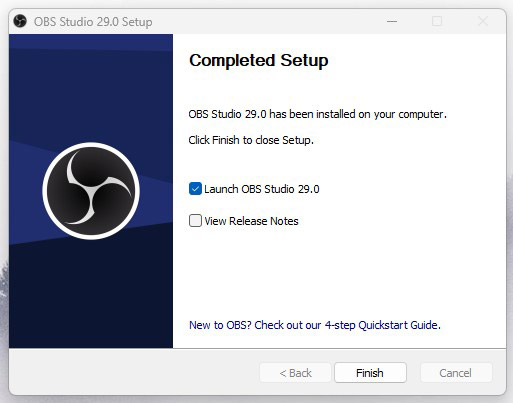Viewport: 513px width, 403px height.
Task: Minimize the OBS Studio Setup window
Action: 392,21
